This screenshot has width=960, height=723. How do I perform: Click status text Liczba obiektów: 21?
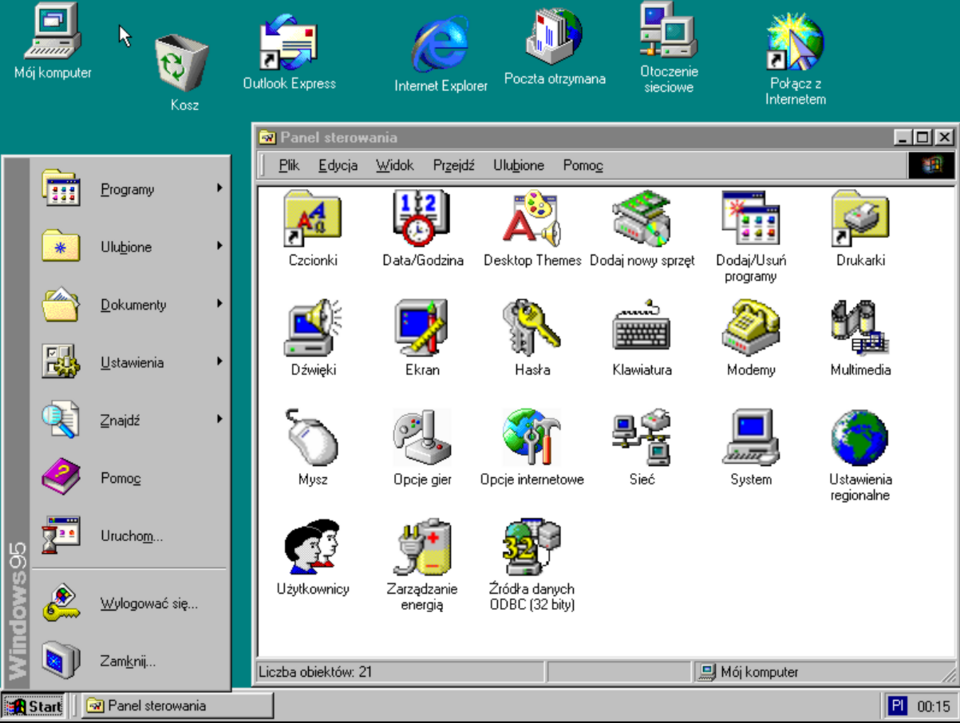315,672
